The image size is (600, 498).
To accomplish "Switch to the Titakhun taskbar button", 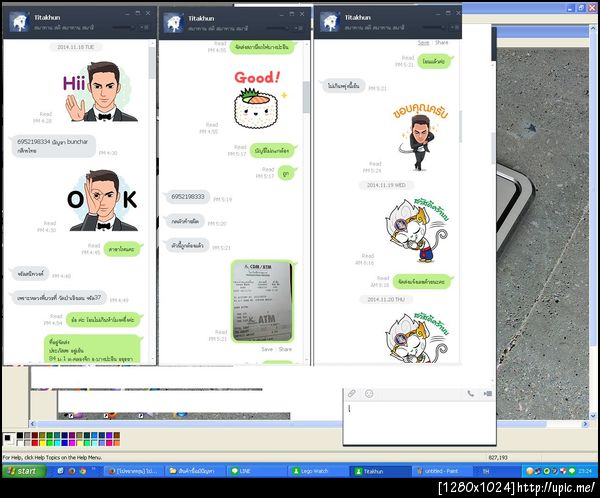I will click(379, 471).
